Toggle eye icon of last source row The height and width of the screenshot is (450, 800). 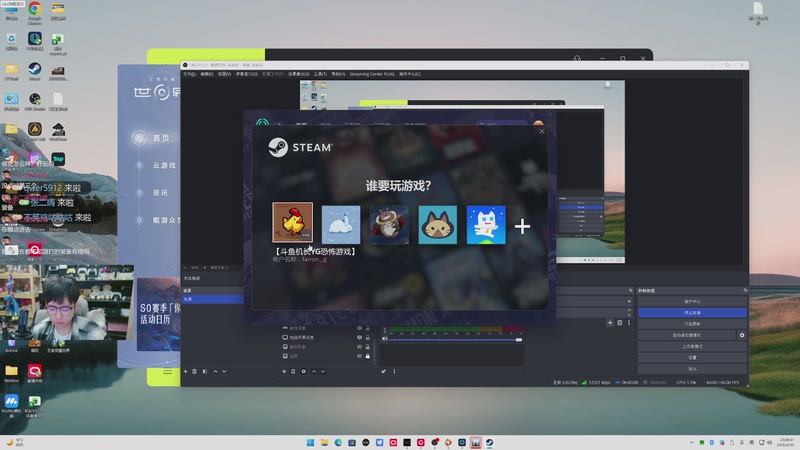[x=359, y=356]
